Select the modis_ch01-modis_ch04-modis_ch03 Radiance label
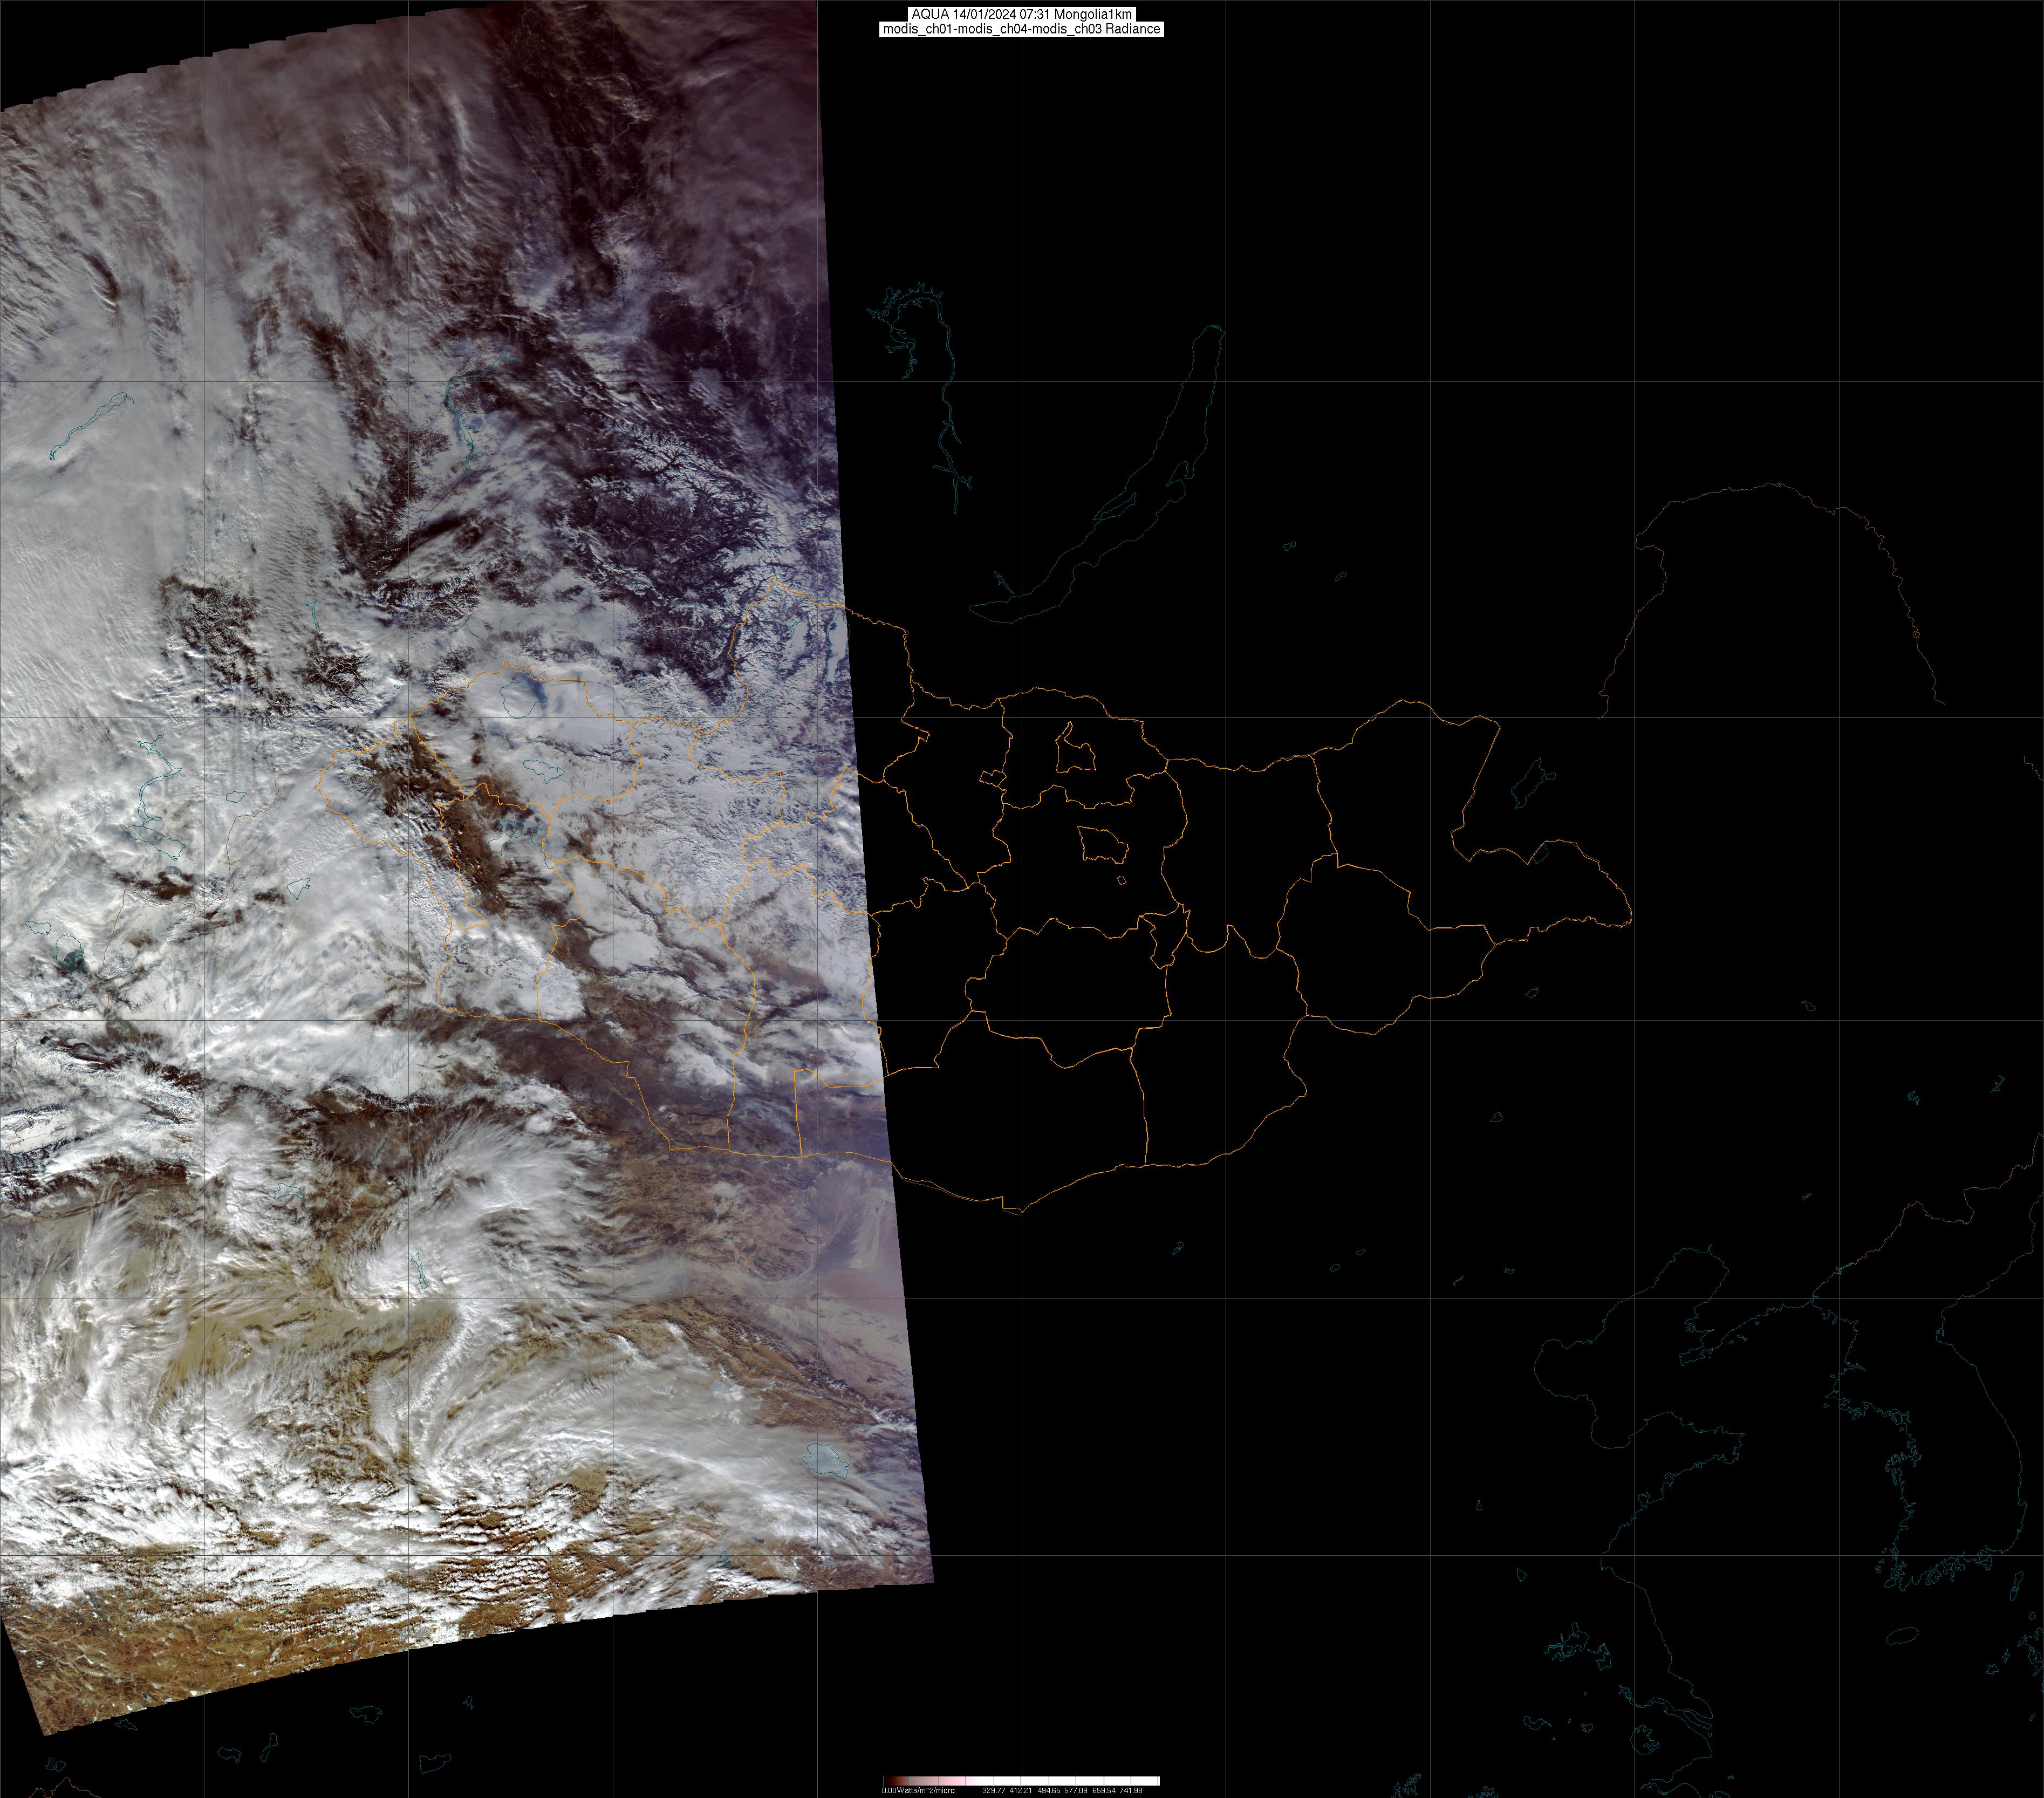 click(x=1021, y=29)
